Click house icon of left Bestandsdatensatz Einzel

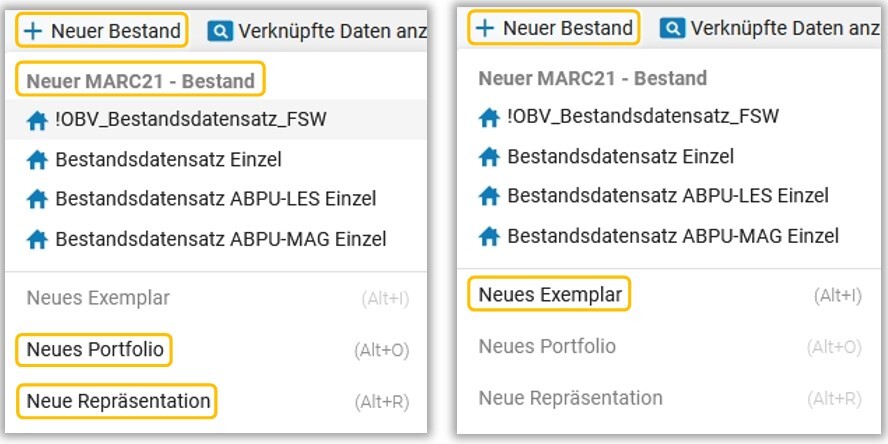(x=37, y=160)
